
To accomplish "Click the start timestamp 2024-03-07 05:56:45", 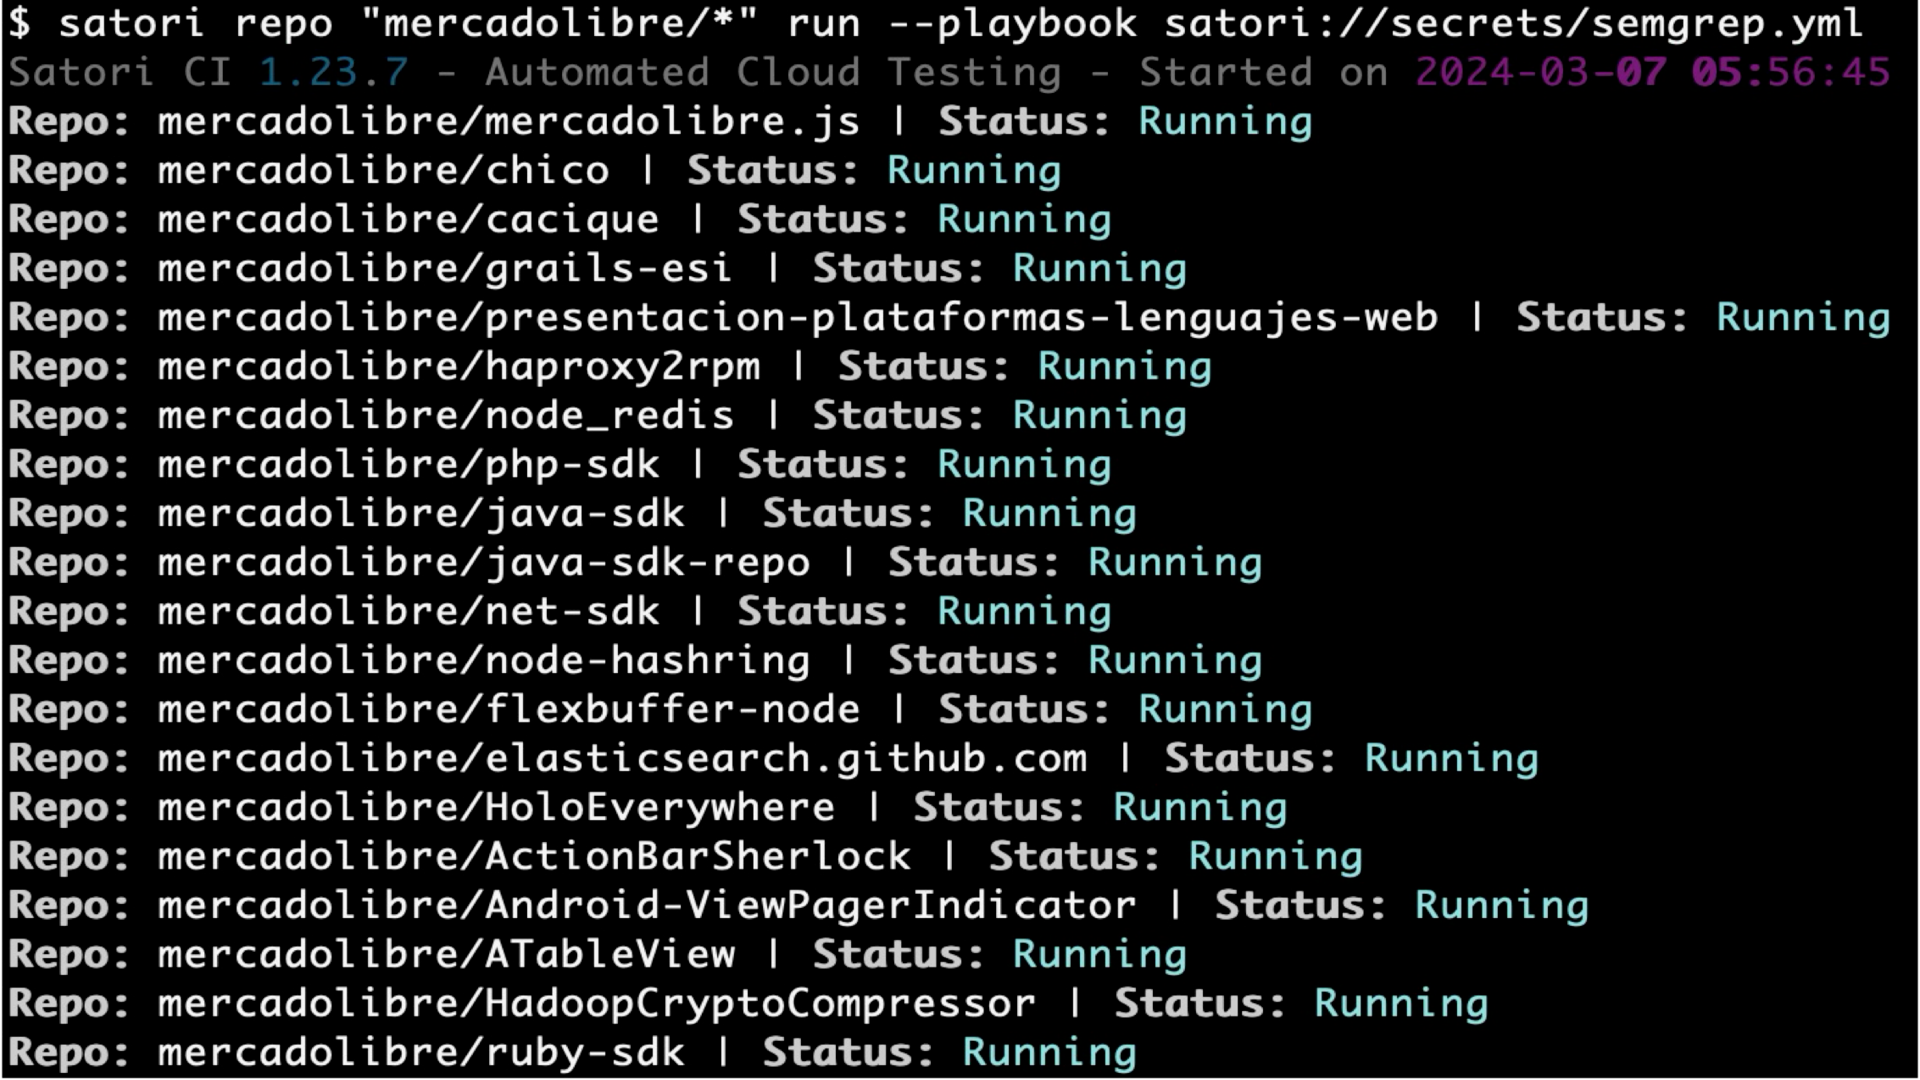I will (1652, 73).
